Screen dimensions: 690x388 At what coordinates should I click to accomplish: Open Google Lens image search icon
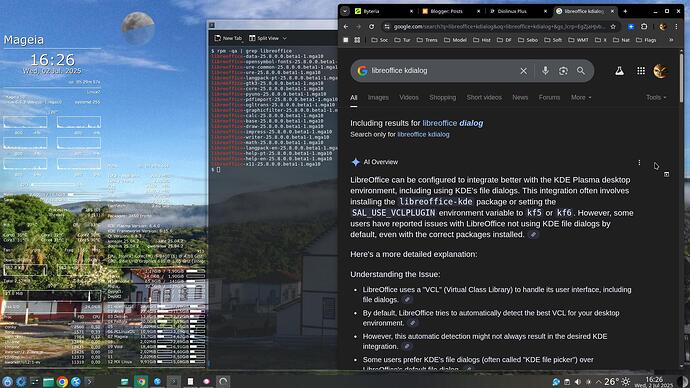tap(563, 71)
